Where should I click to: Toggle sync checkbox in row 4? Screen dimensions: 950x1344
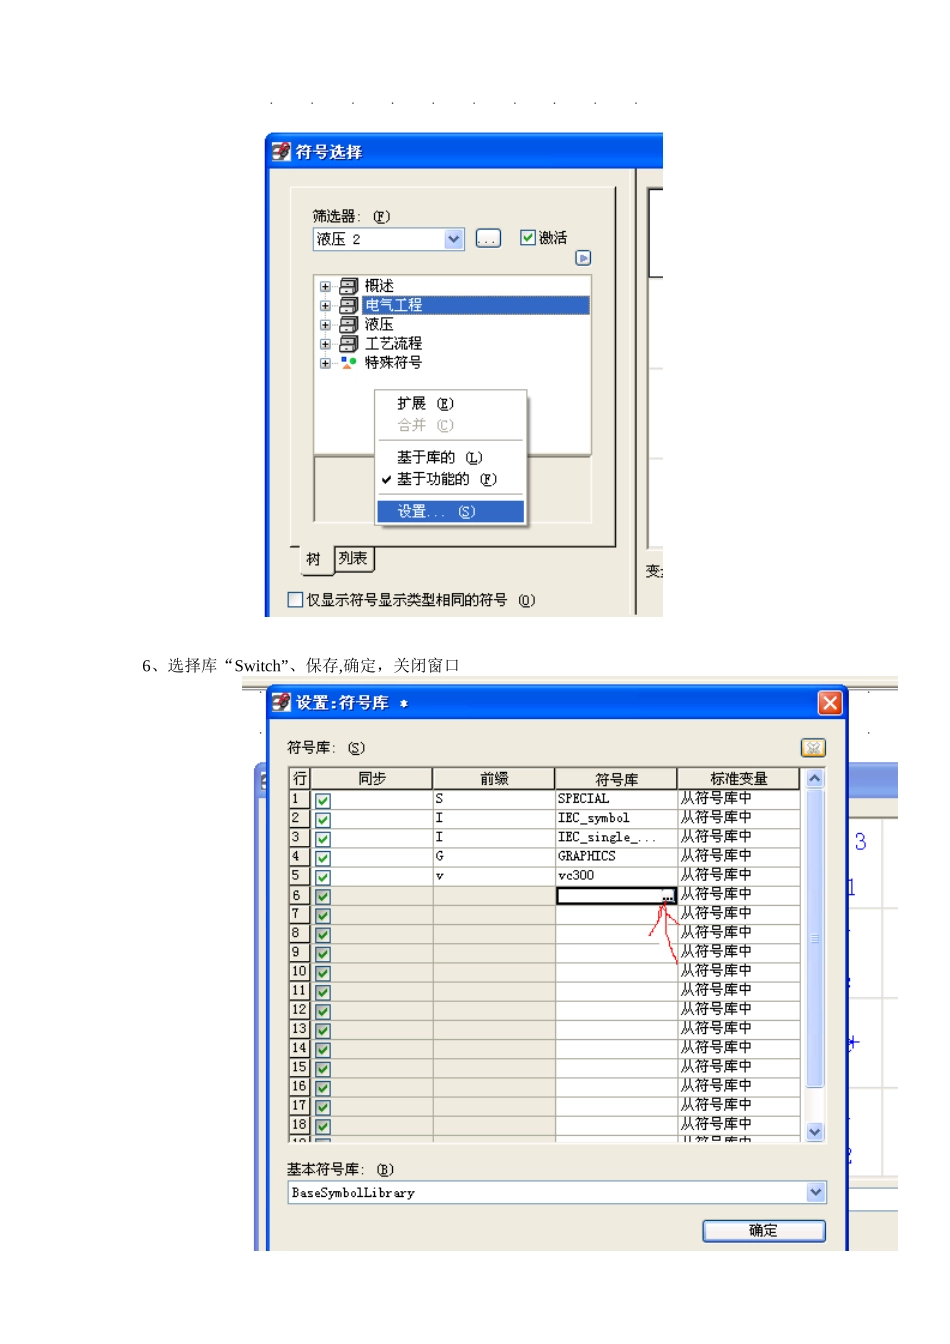323,858
